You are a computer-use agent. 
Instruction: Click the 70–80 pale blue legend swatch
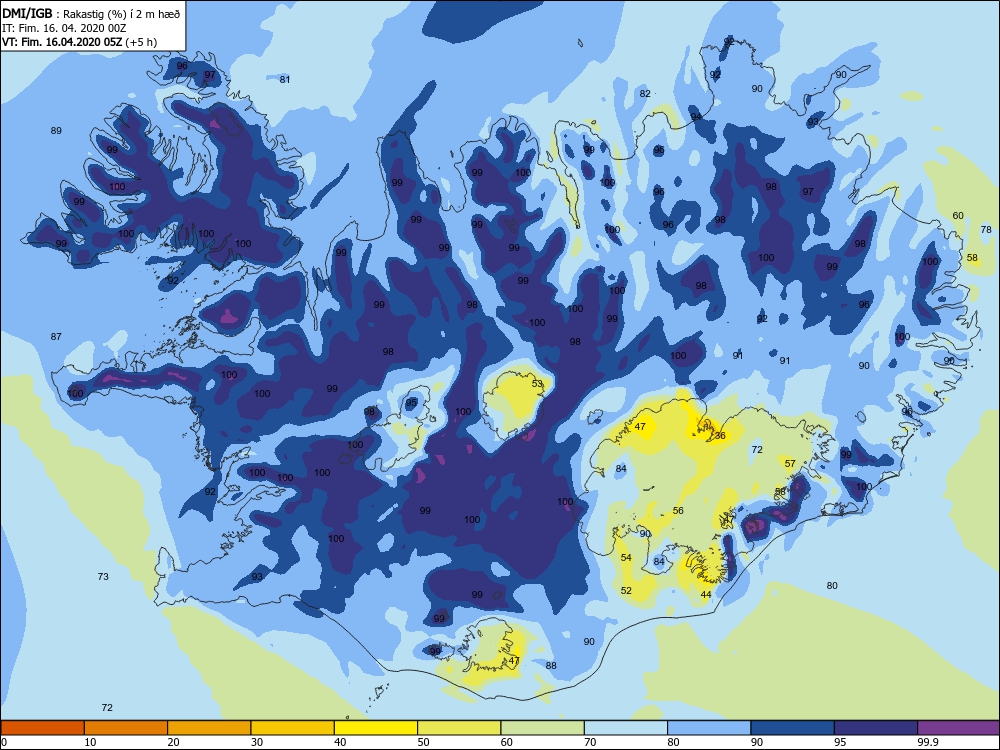[x=626, y=728]
